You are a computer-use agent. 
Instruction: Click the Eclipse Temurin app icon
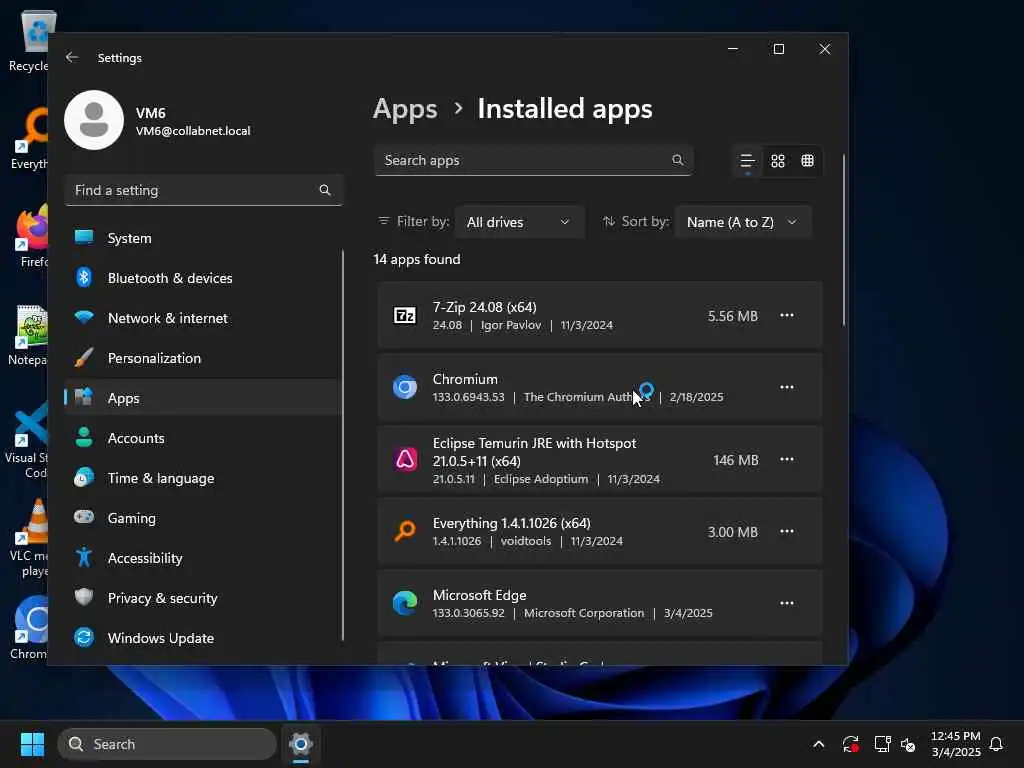405,459
